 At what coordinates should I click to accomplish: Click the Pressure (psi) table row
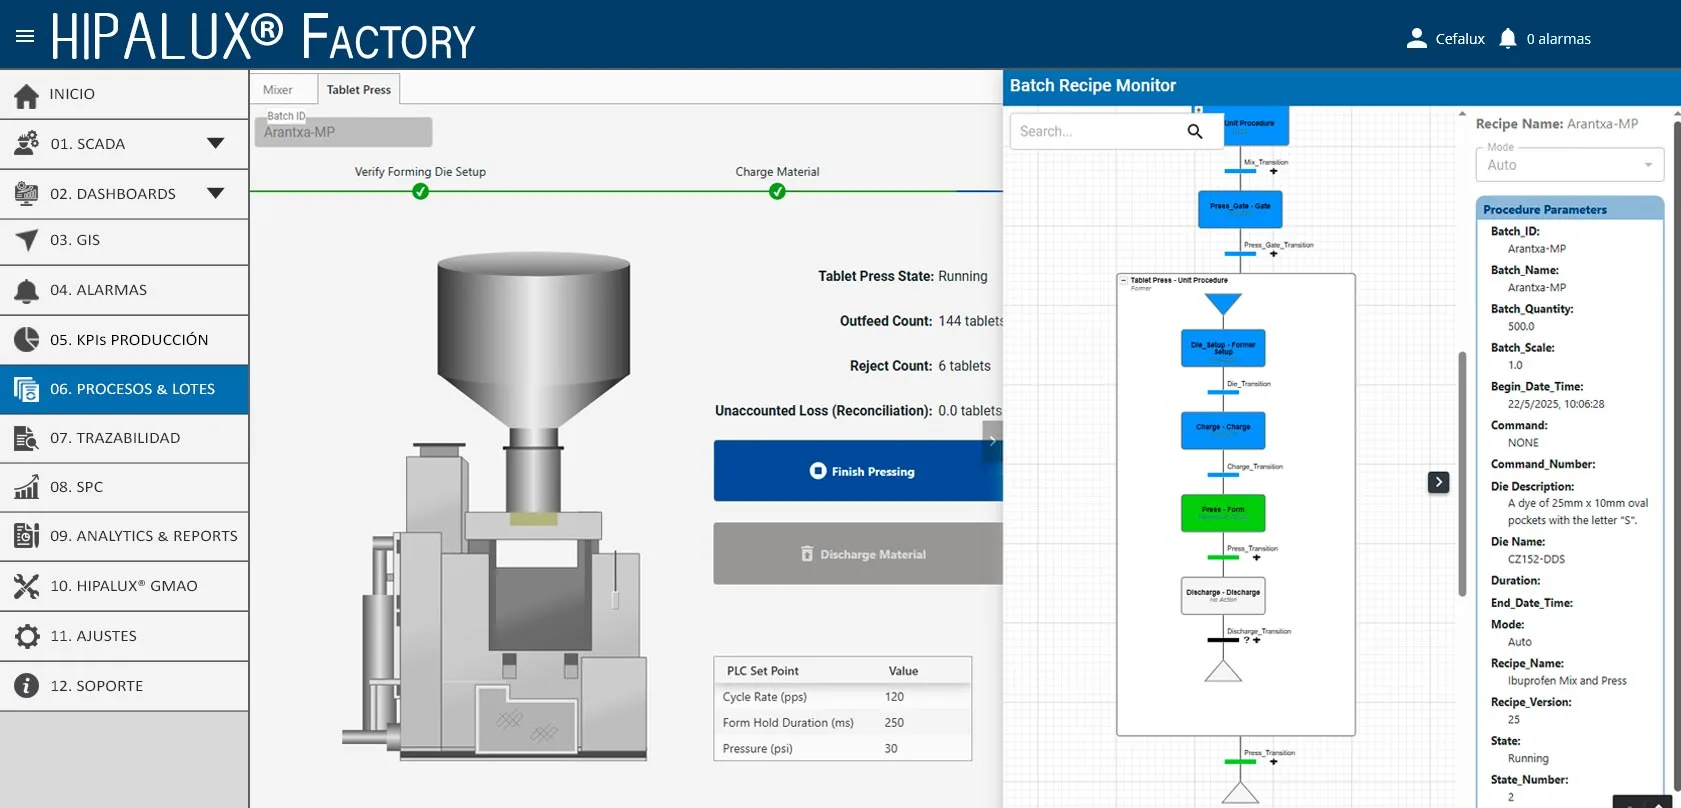click(x=842, y=748)
